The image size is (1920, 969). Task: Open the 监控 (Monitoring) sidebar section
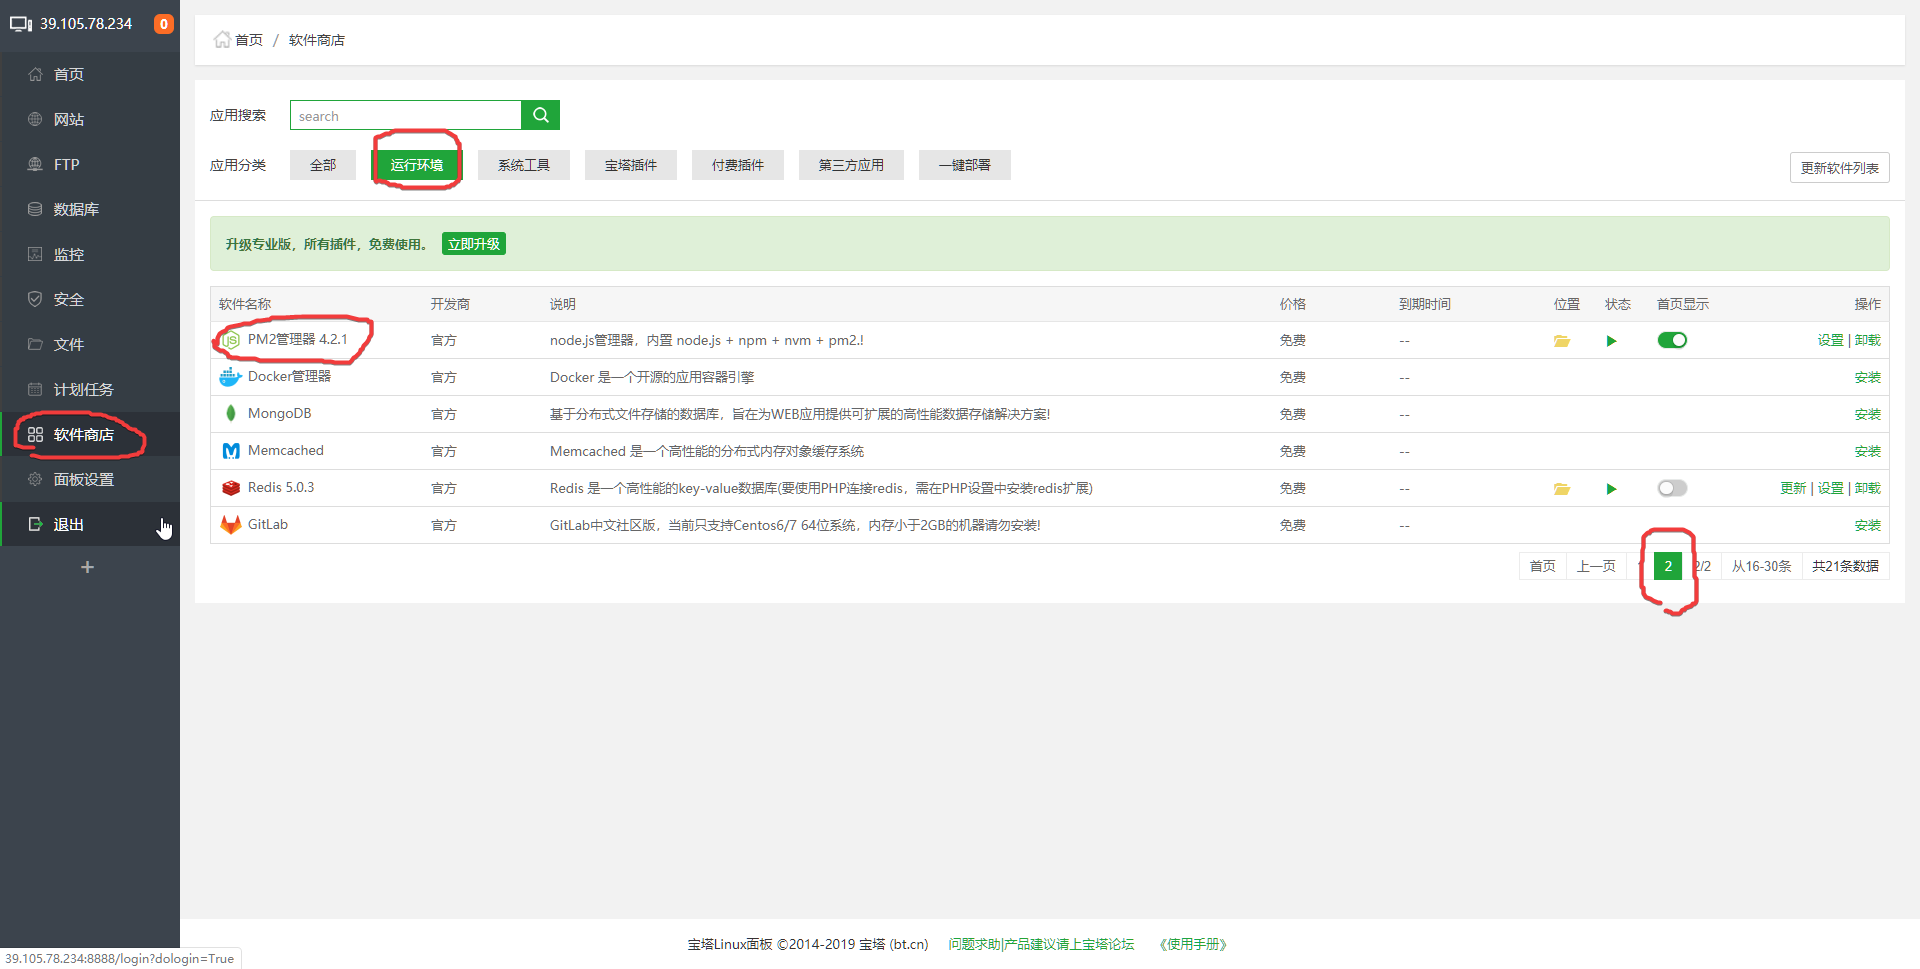(x=68, y=254)
